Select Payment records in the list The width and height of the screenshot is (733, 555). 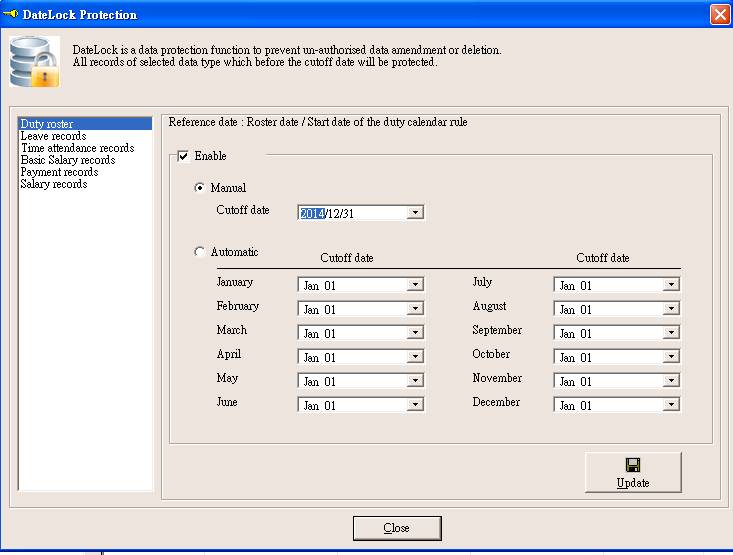click(x=85, y=172)
